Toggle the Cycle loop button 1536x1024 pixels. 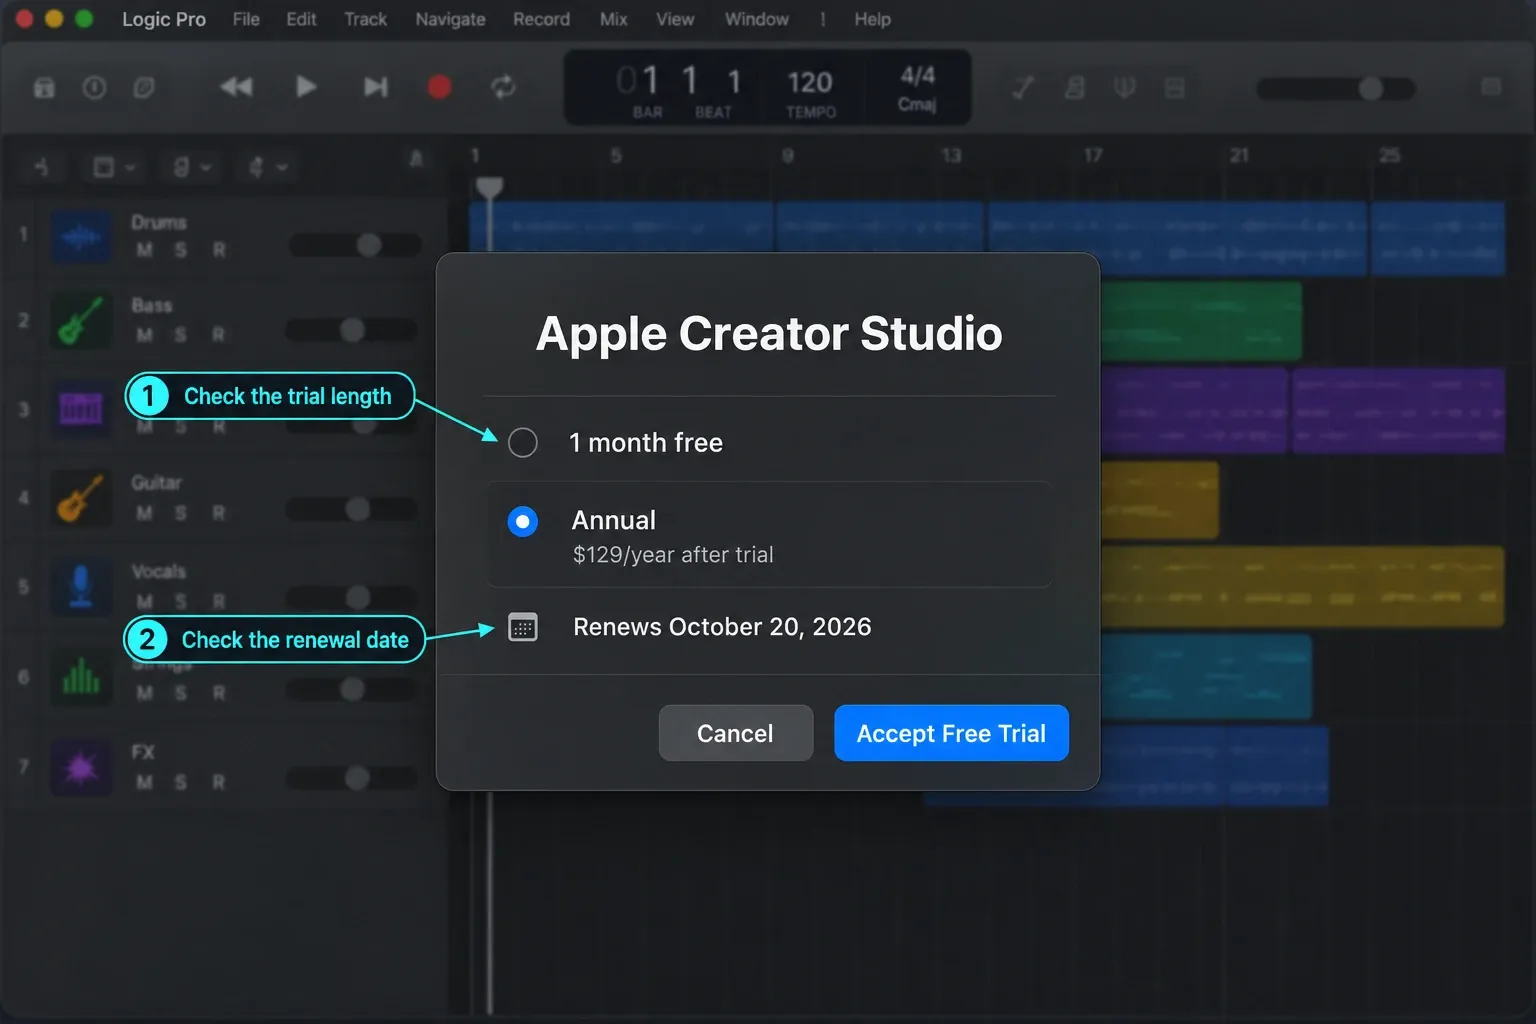pos(503,87)
